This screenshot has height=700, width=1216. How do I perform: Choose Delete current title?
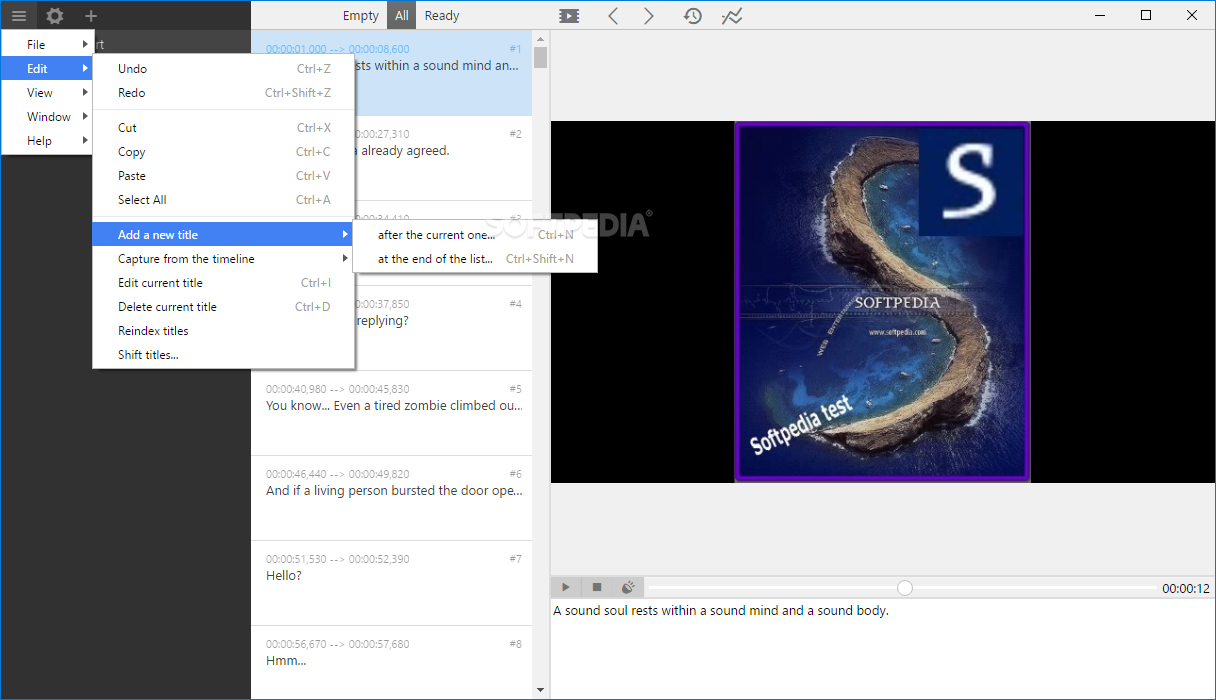[224, 307]
